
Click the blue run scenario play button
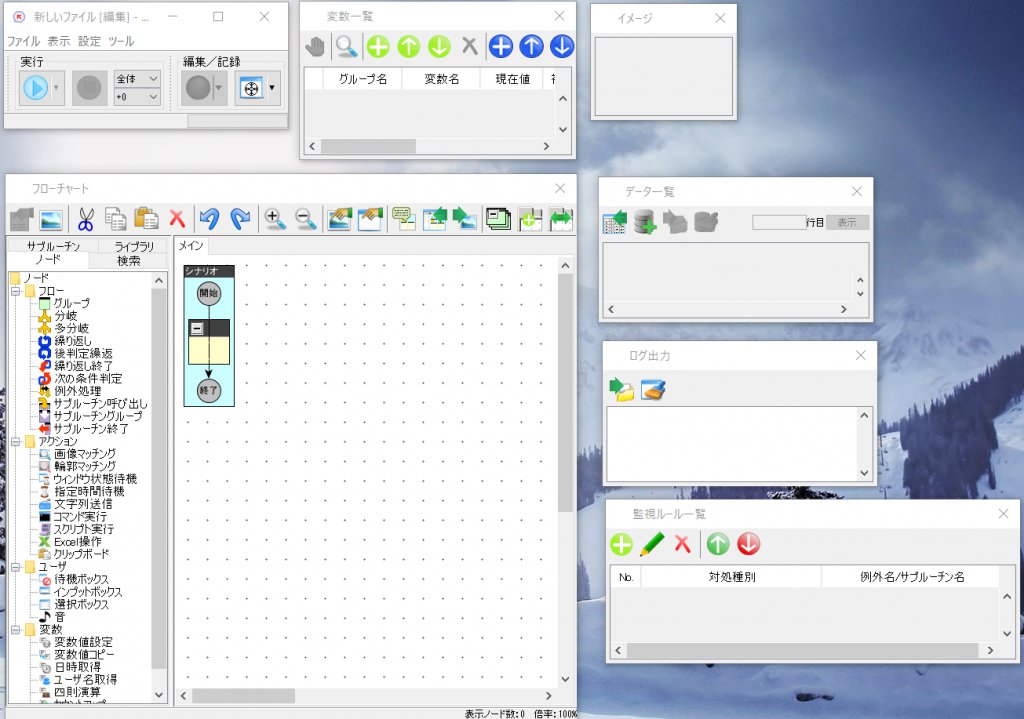[x=35, y=88]
